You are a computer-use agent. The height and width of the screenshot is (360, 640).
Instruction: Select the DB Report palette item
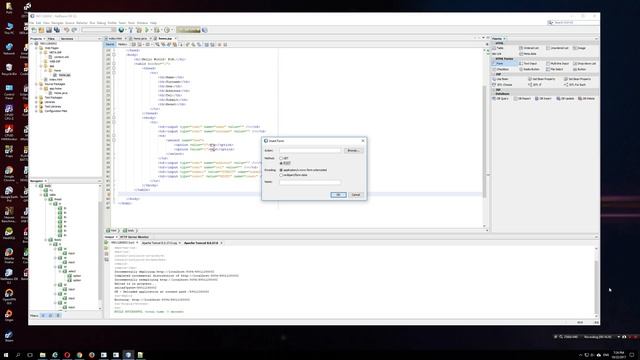[523, 99]
